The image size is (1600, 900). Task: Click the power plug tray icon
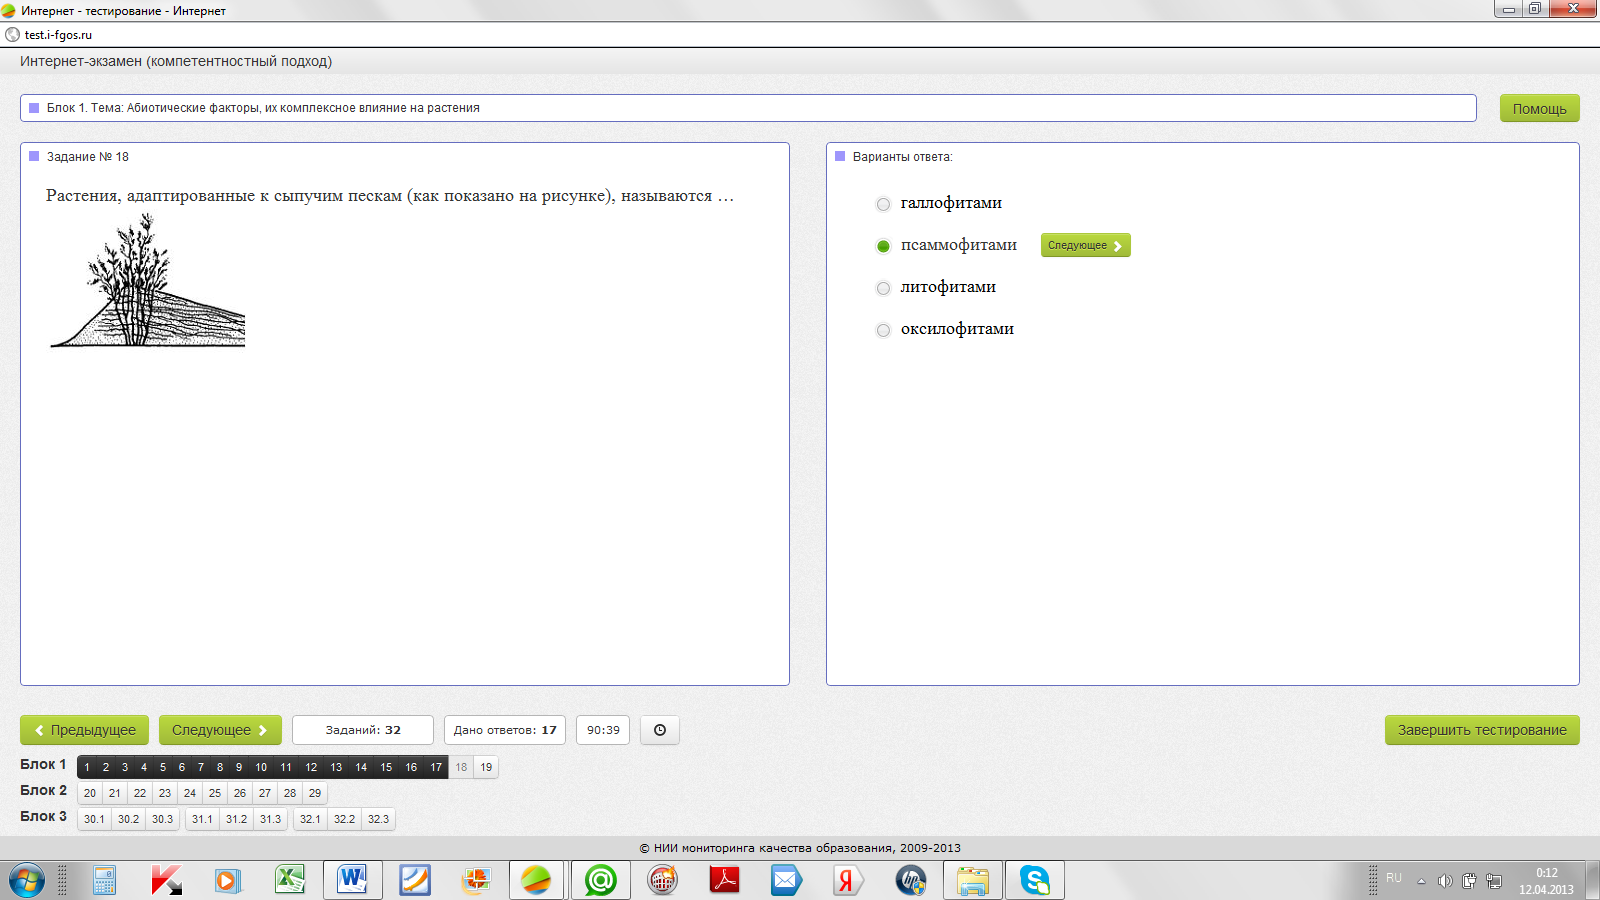pyautogui.click(x=1469, y=881)
